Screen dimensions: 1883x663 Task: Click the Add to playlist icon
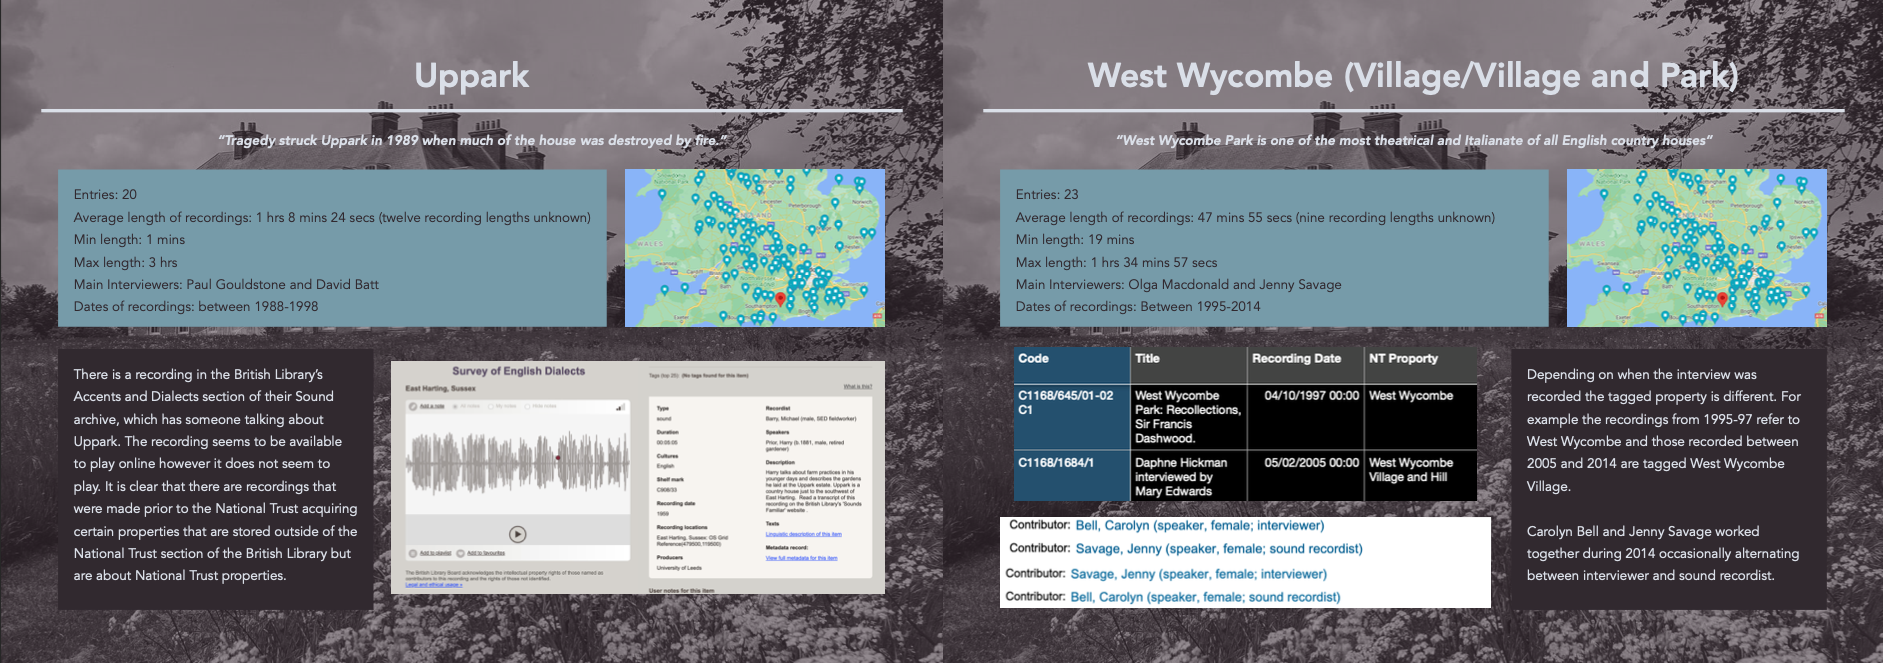tap(412, 553)
